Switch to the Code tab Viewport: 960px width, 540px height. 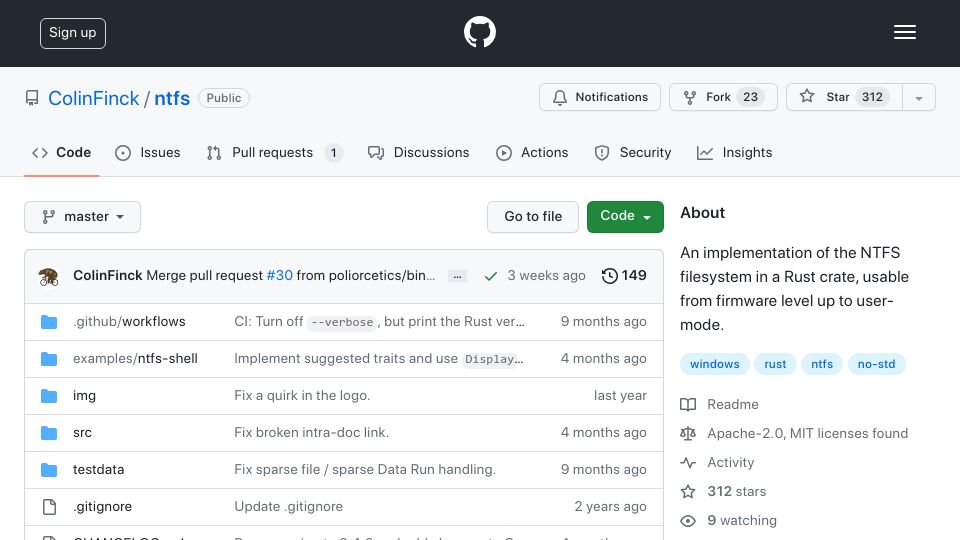61,152
